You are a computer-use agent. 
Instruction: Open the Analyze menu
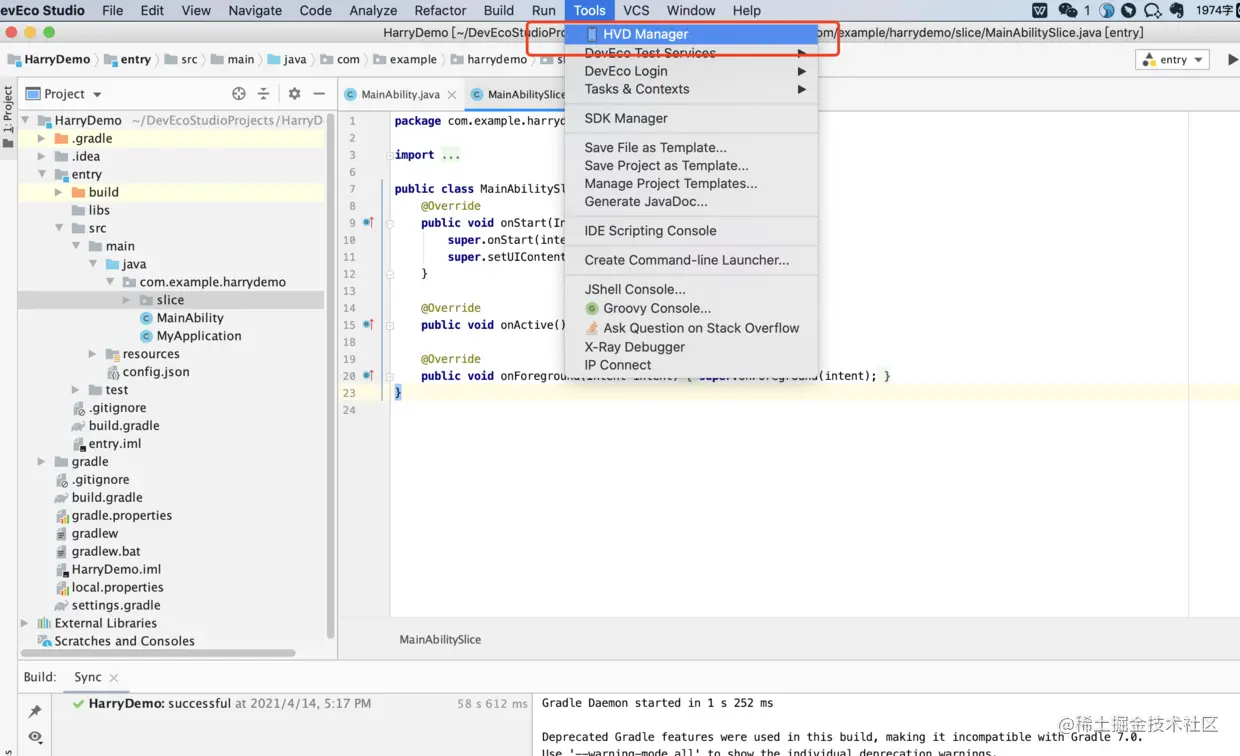373,10
